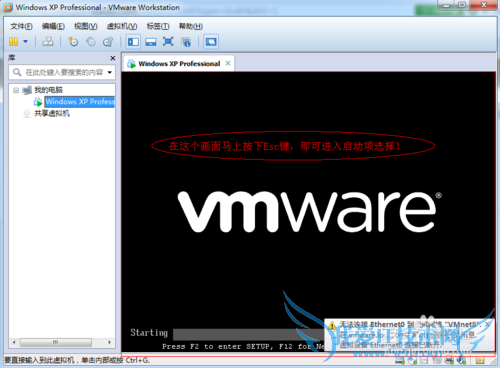Toggle the console view button
The width and height of the screenshot is (500, 368).
point(211,42)
